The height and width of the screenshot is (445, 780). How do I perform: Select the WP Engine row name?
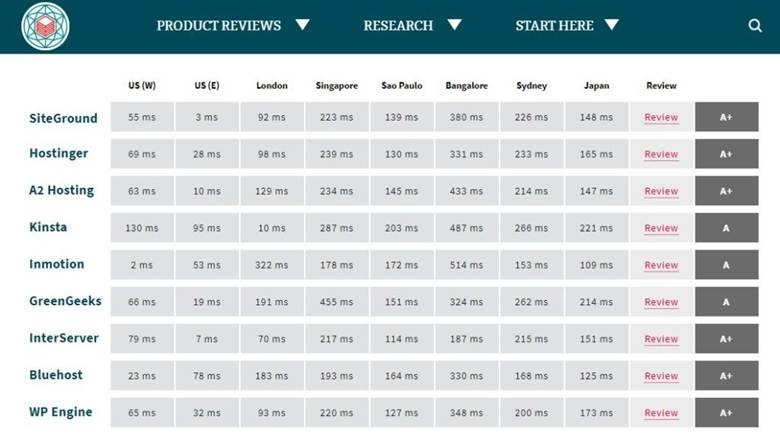(61, 412)
